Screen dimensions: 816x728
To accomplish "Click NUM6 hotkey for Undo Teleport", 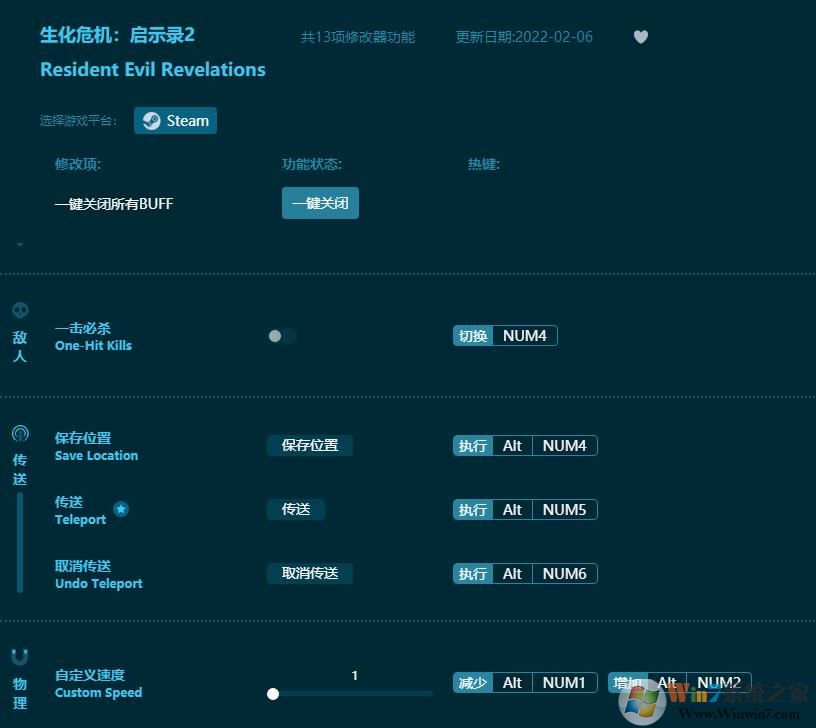I will pyautogui.click(x=565, y=573).
